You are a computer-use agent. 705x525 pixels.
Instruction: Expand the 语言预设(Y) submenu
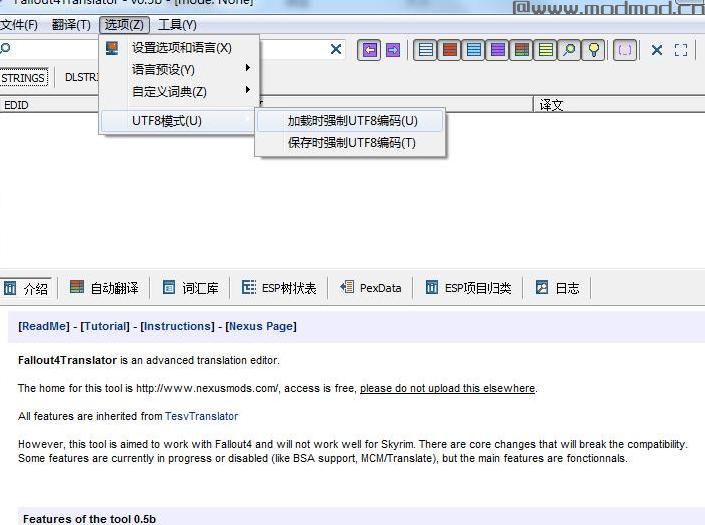[179, 70]
